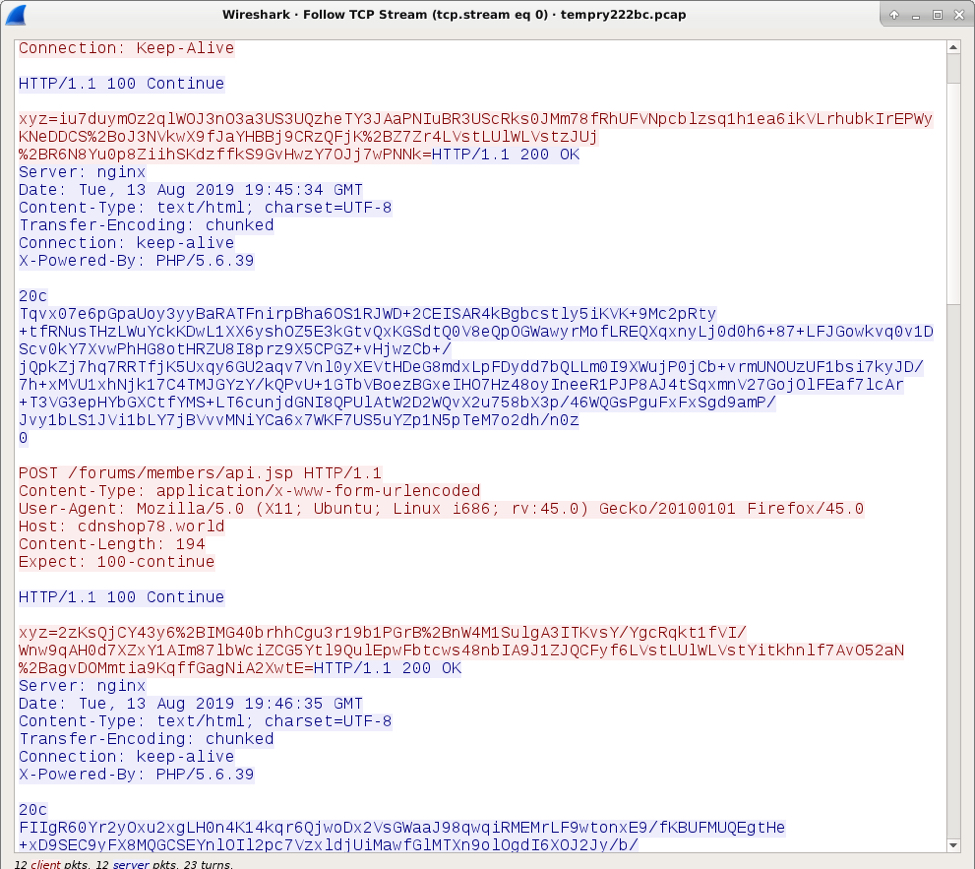
Task: Minimize the Follow TCP Stream window
Action: click(x=916, y=15)
